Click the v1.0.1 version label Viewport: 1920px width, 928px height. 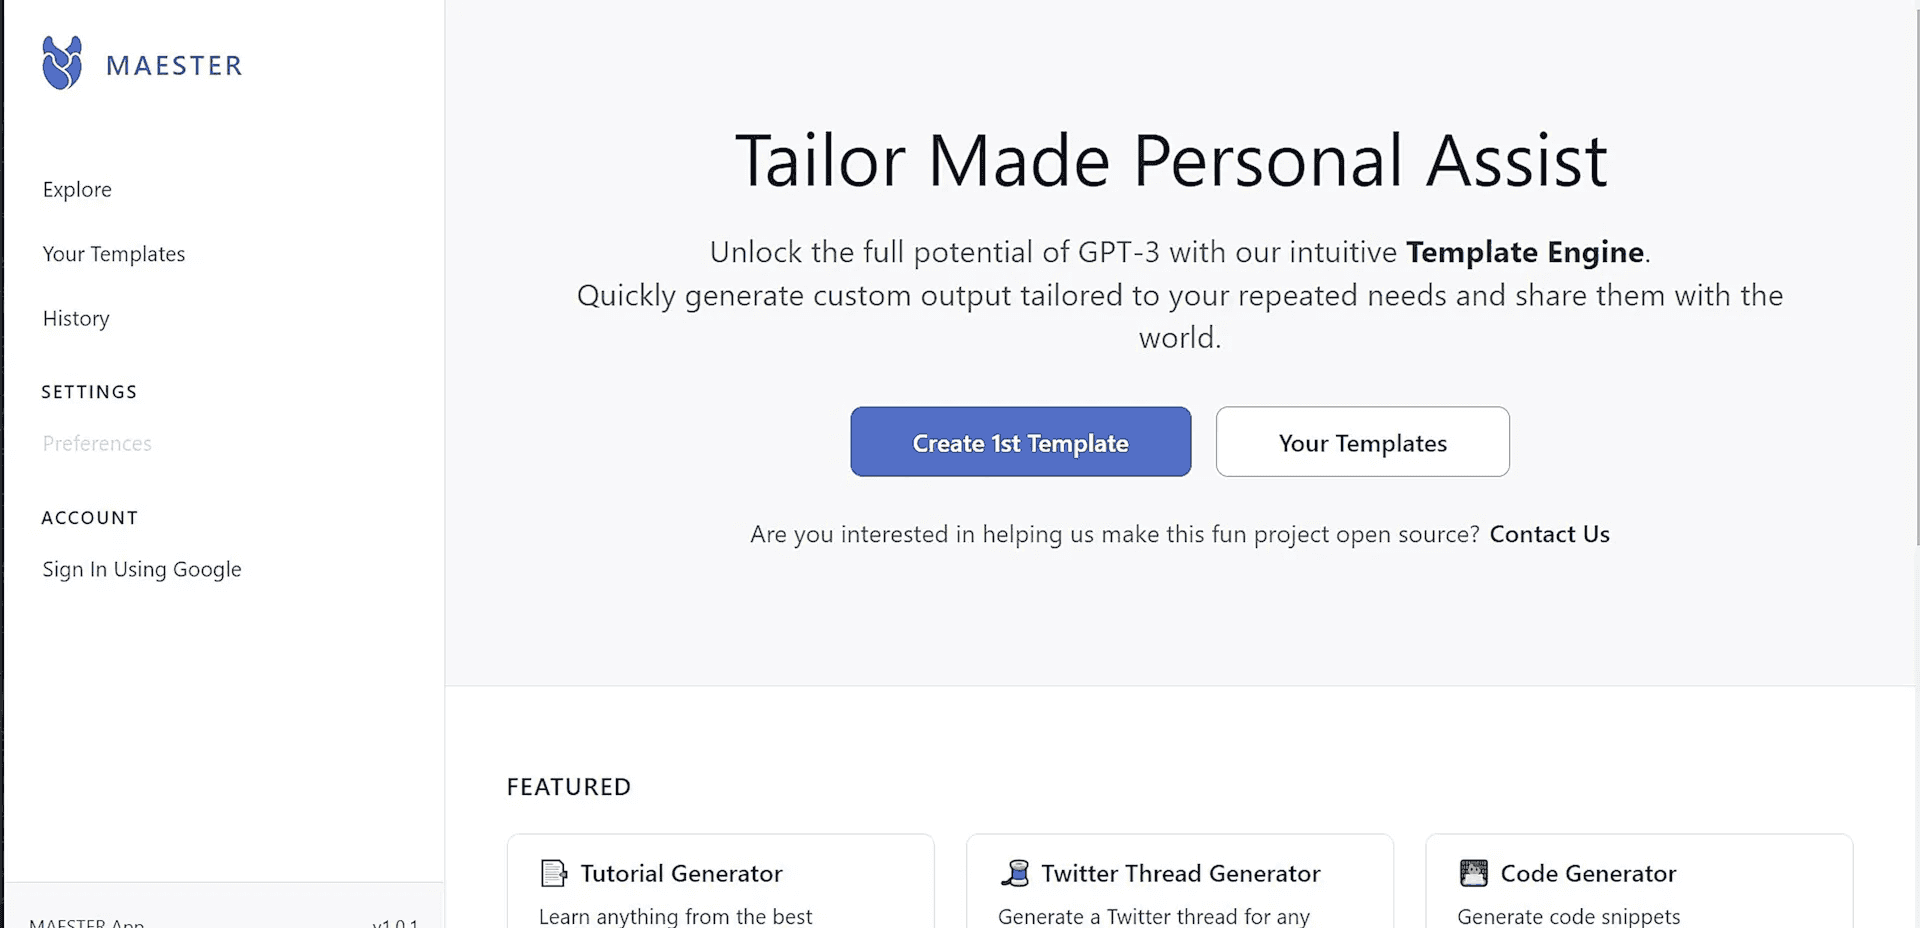click(395, 922)
